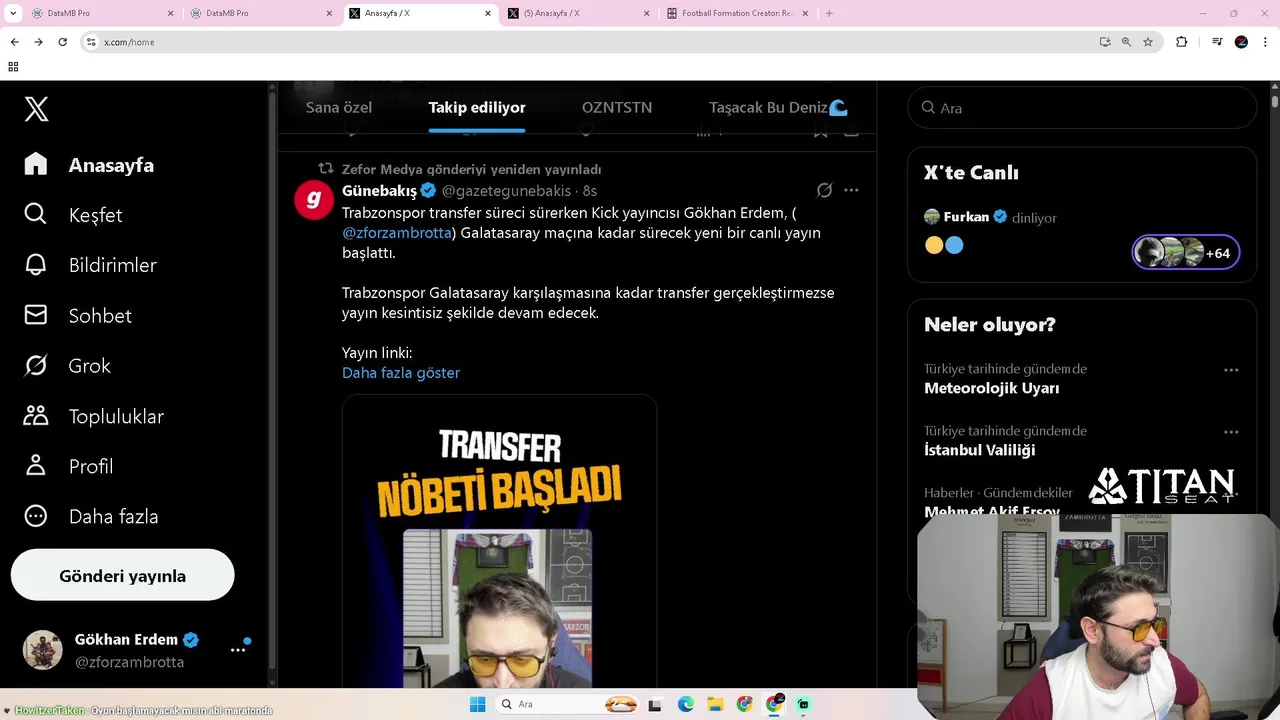Screen dimensions: 1280x720
Task: Click Zefor Medya repost label
Action: [471, 169]
